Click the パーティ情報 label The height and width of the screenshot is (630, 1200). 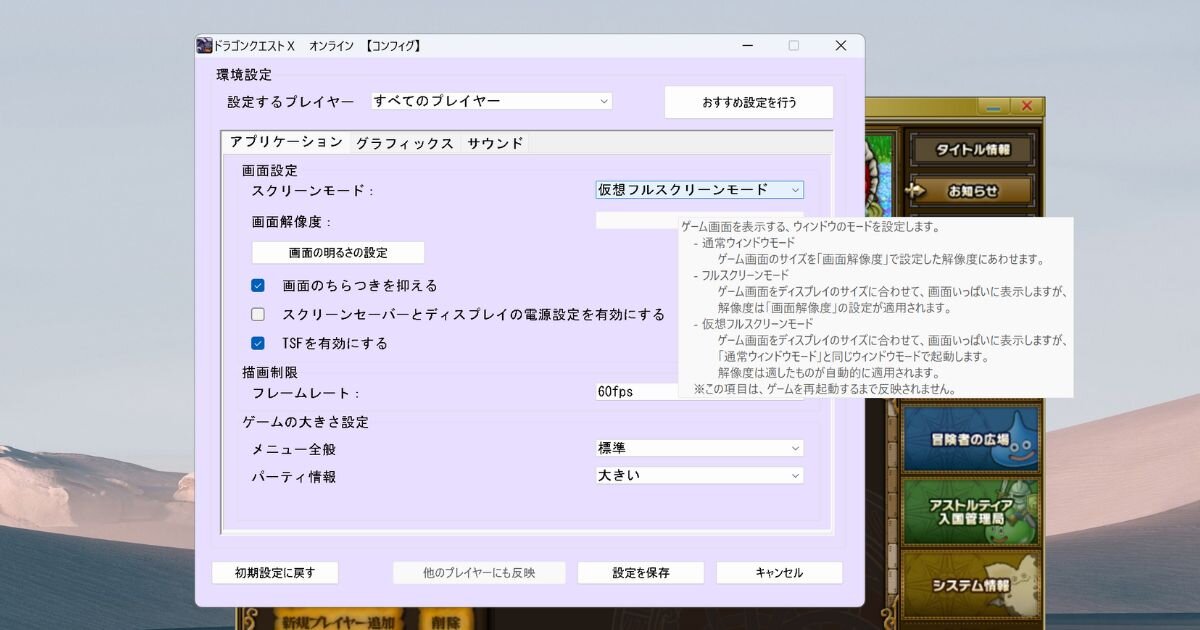[293, 477]
